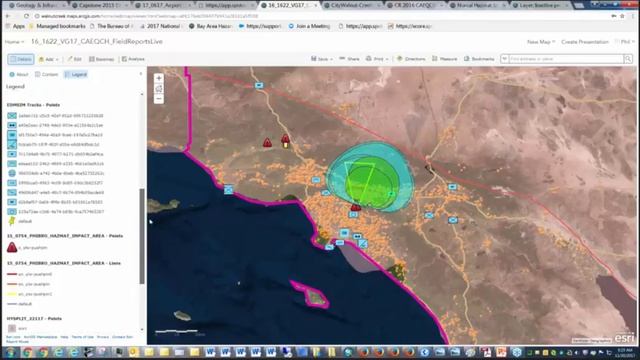Bookmark this page with the star
The width and height of the screenshot is (640, 360).
(x=622, y=16)
